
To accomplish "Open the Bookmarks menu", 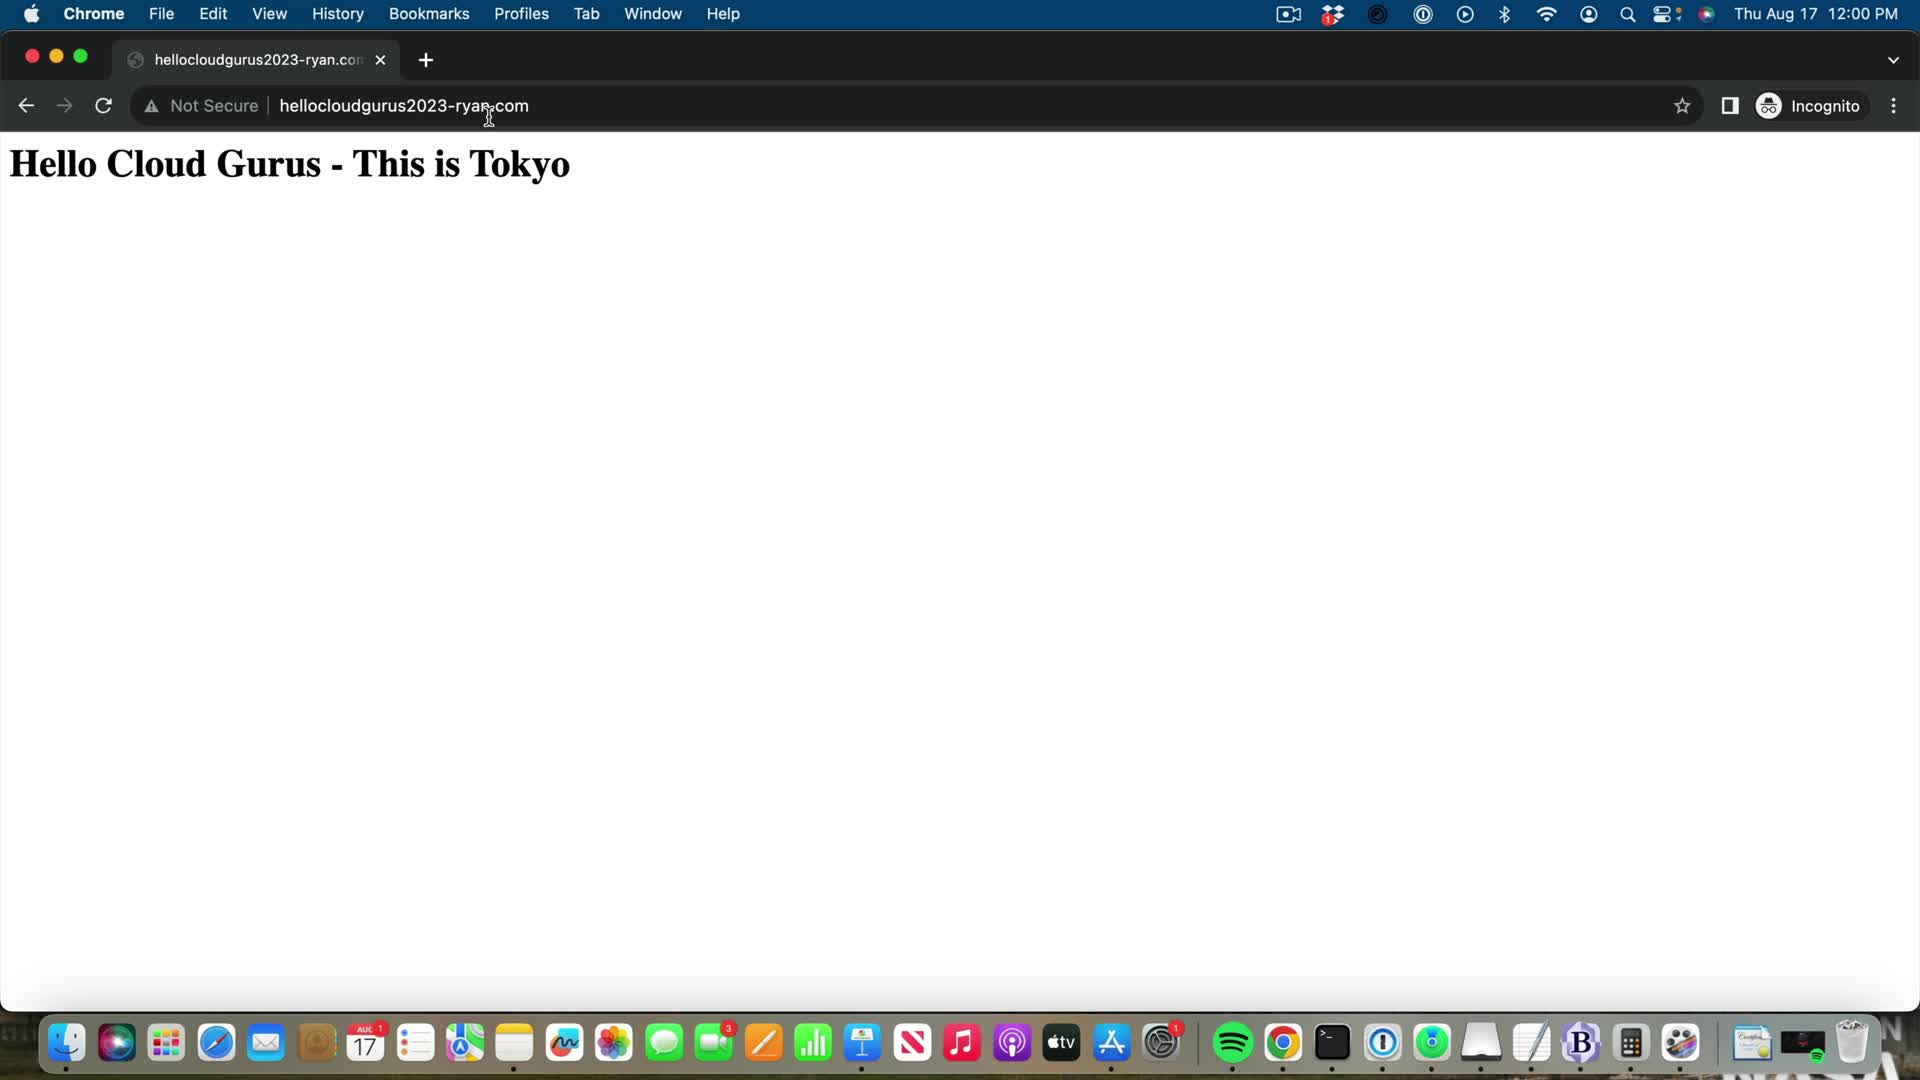I will (428, 14).
